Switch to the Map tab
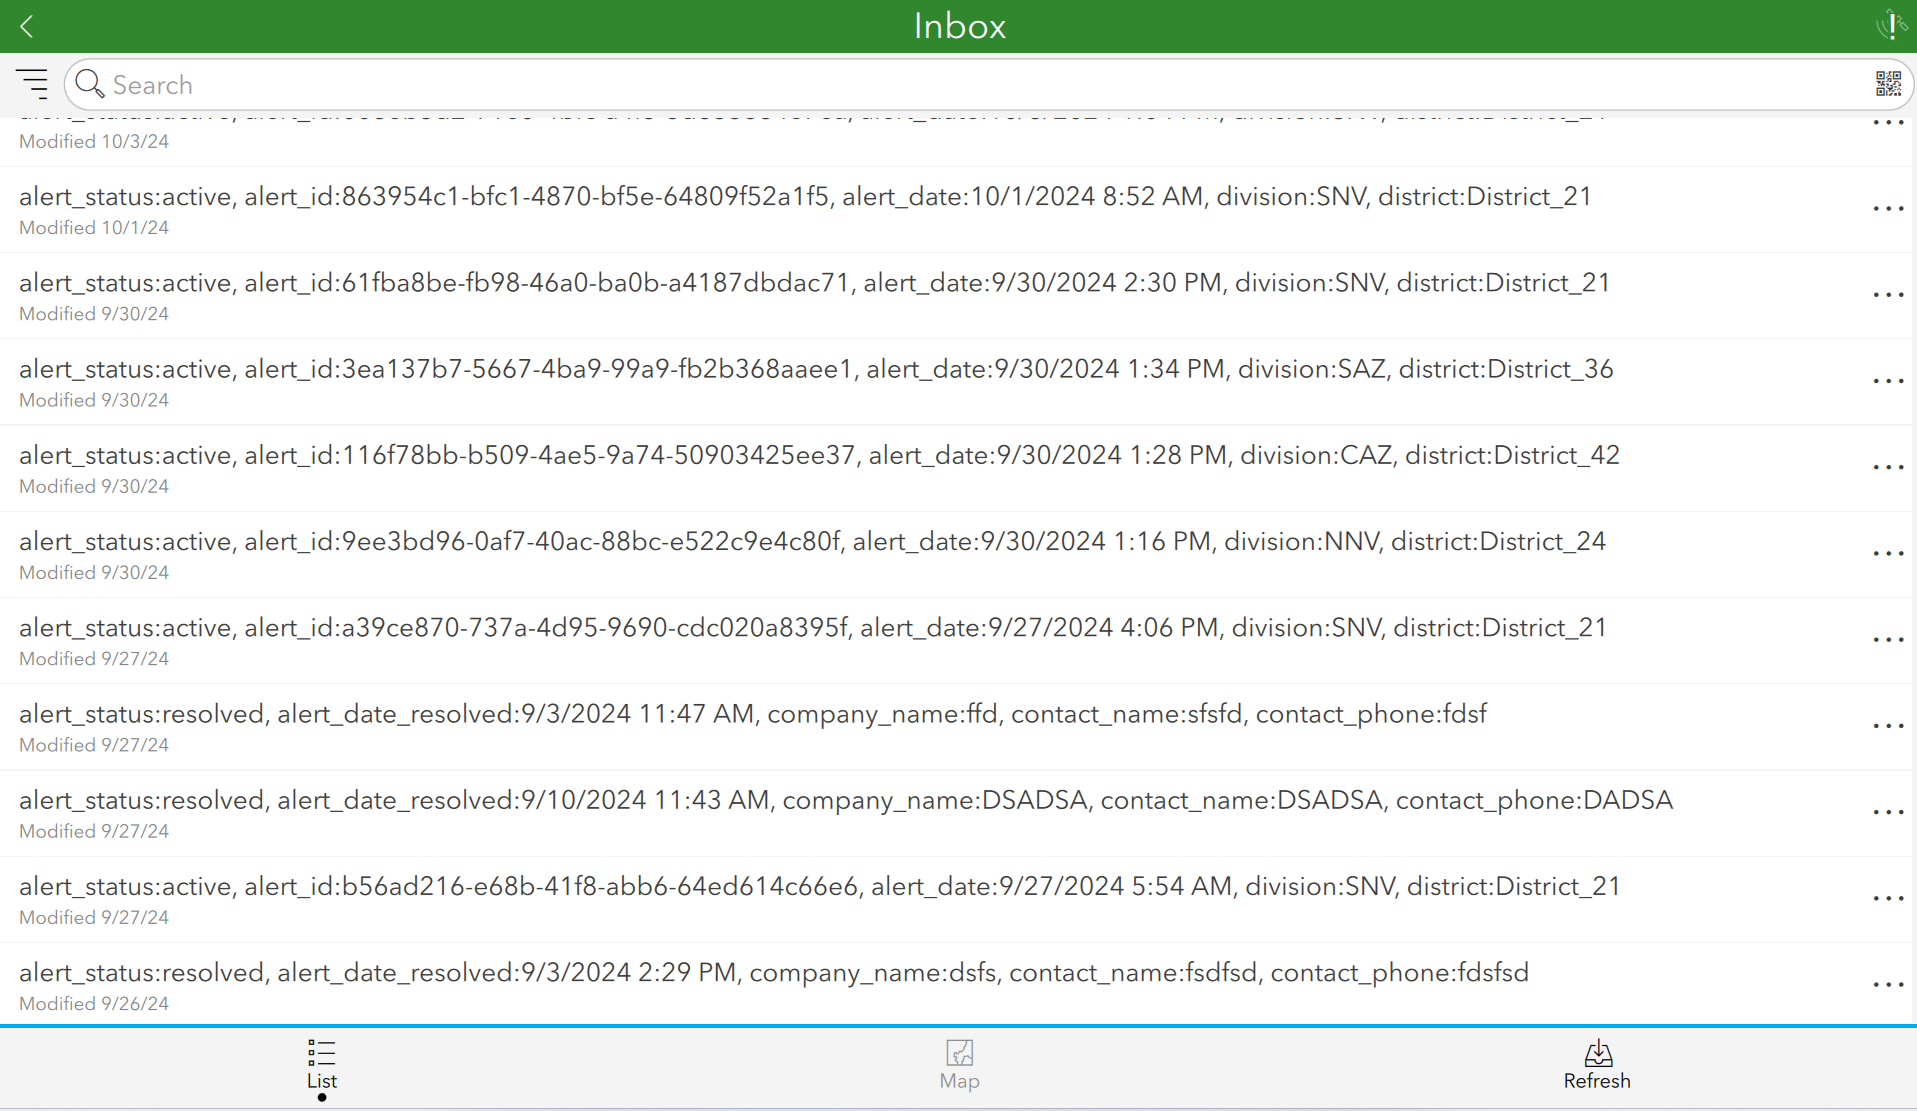The image size is (1917, 1111). (x=958, y=1065)
